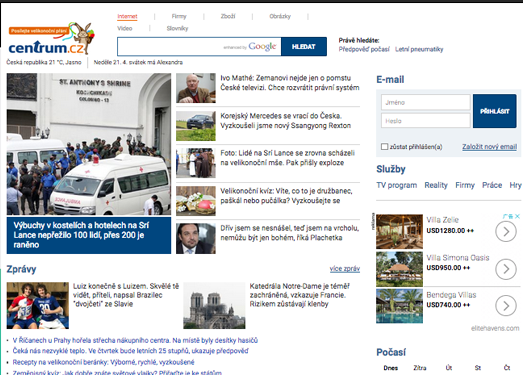Open headline 'Výbuchy v kostelích a hotelech'
The image size is (523, 375).
pos(81,235)
